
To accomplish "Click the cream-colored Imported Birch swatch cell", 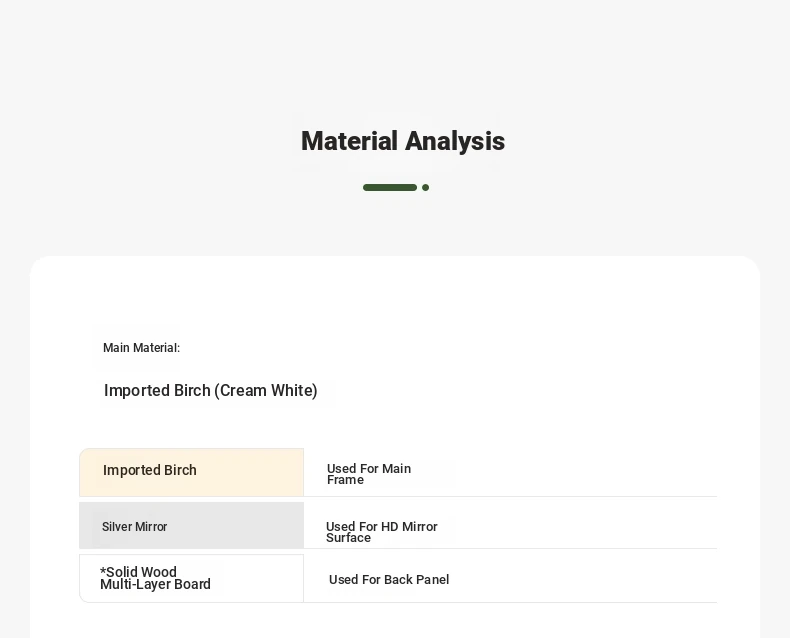I will [x=191, y=472].
